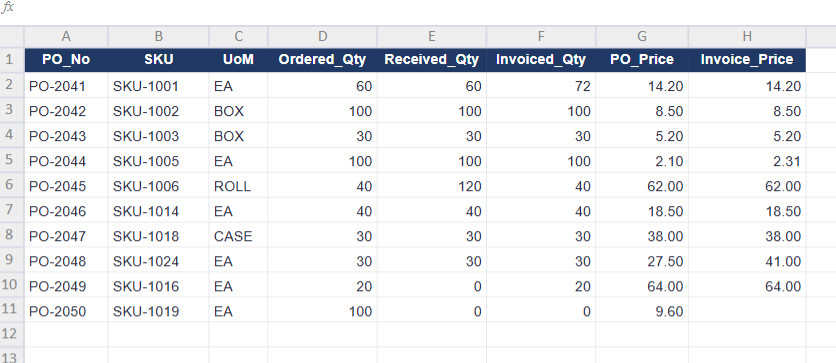836x363 pixels.
Task: Select Received_Qty 0 in PO-2049 row
Action: pos(432,286)
